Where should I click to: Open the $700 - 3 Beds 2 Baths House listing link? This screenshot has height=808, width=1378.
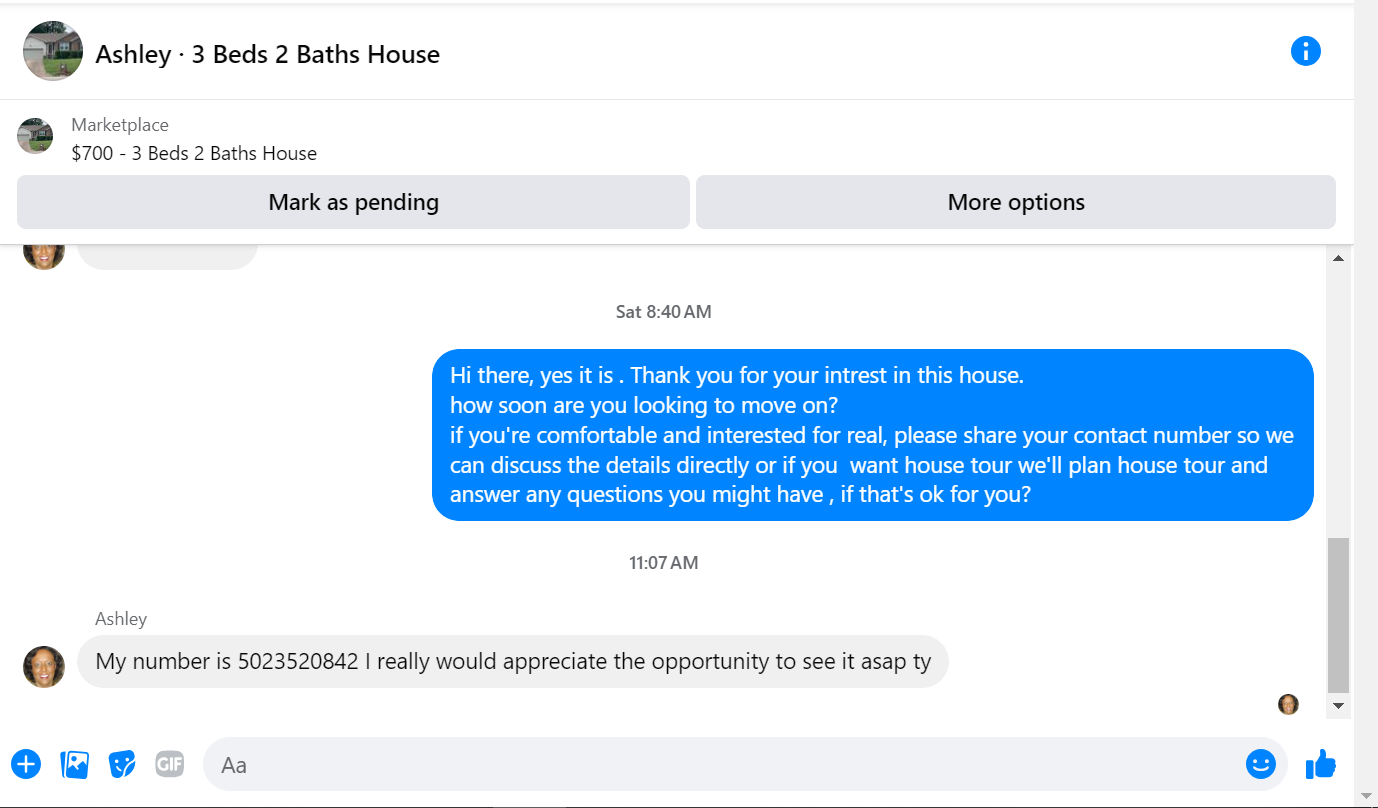click(194, 154)
